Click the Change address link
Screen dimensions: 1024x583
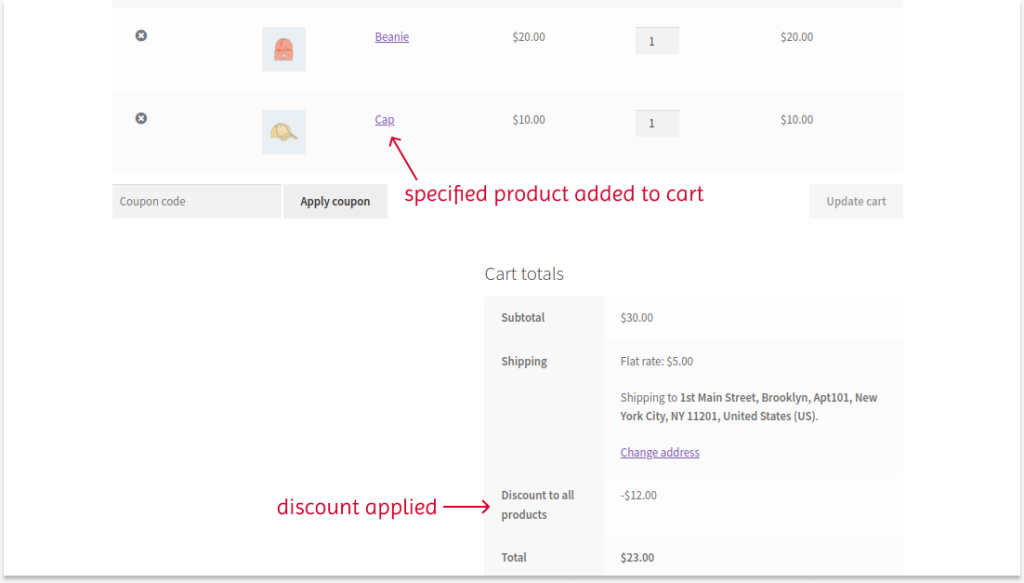659,452
